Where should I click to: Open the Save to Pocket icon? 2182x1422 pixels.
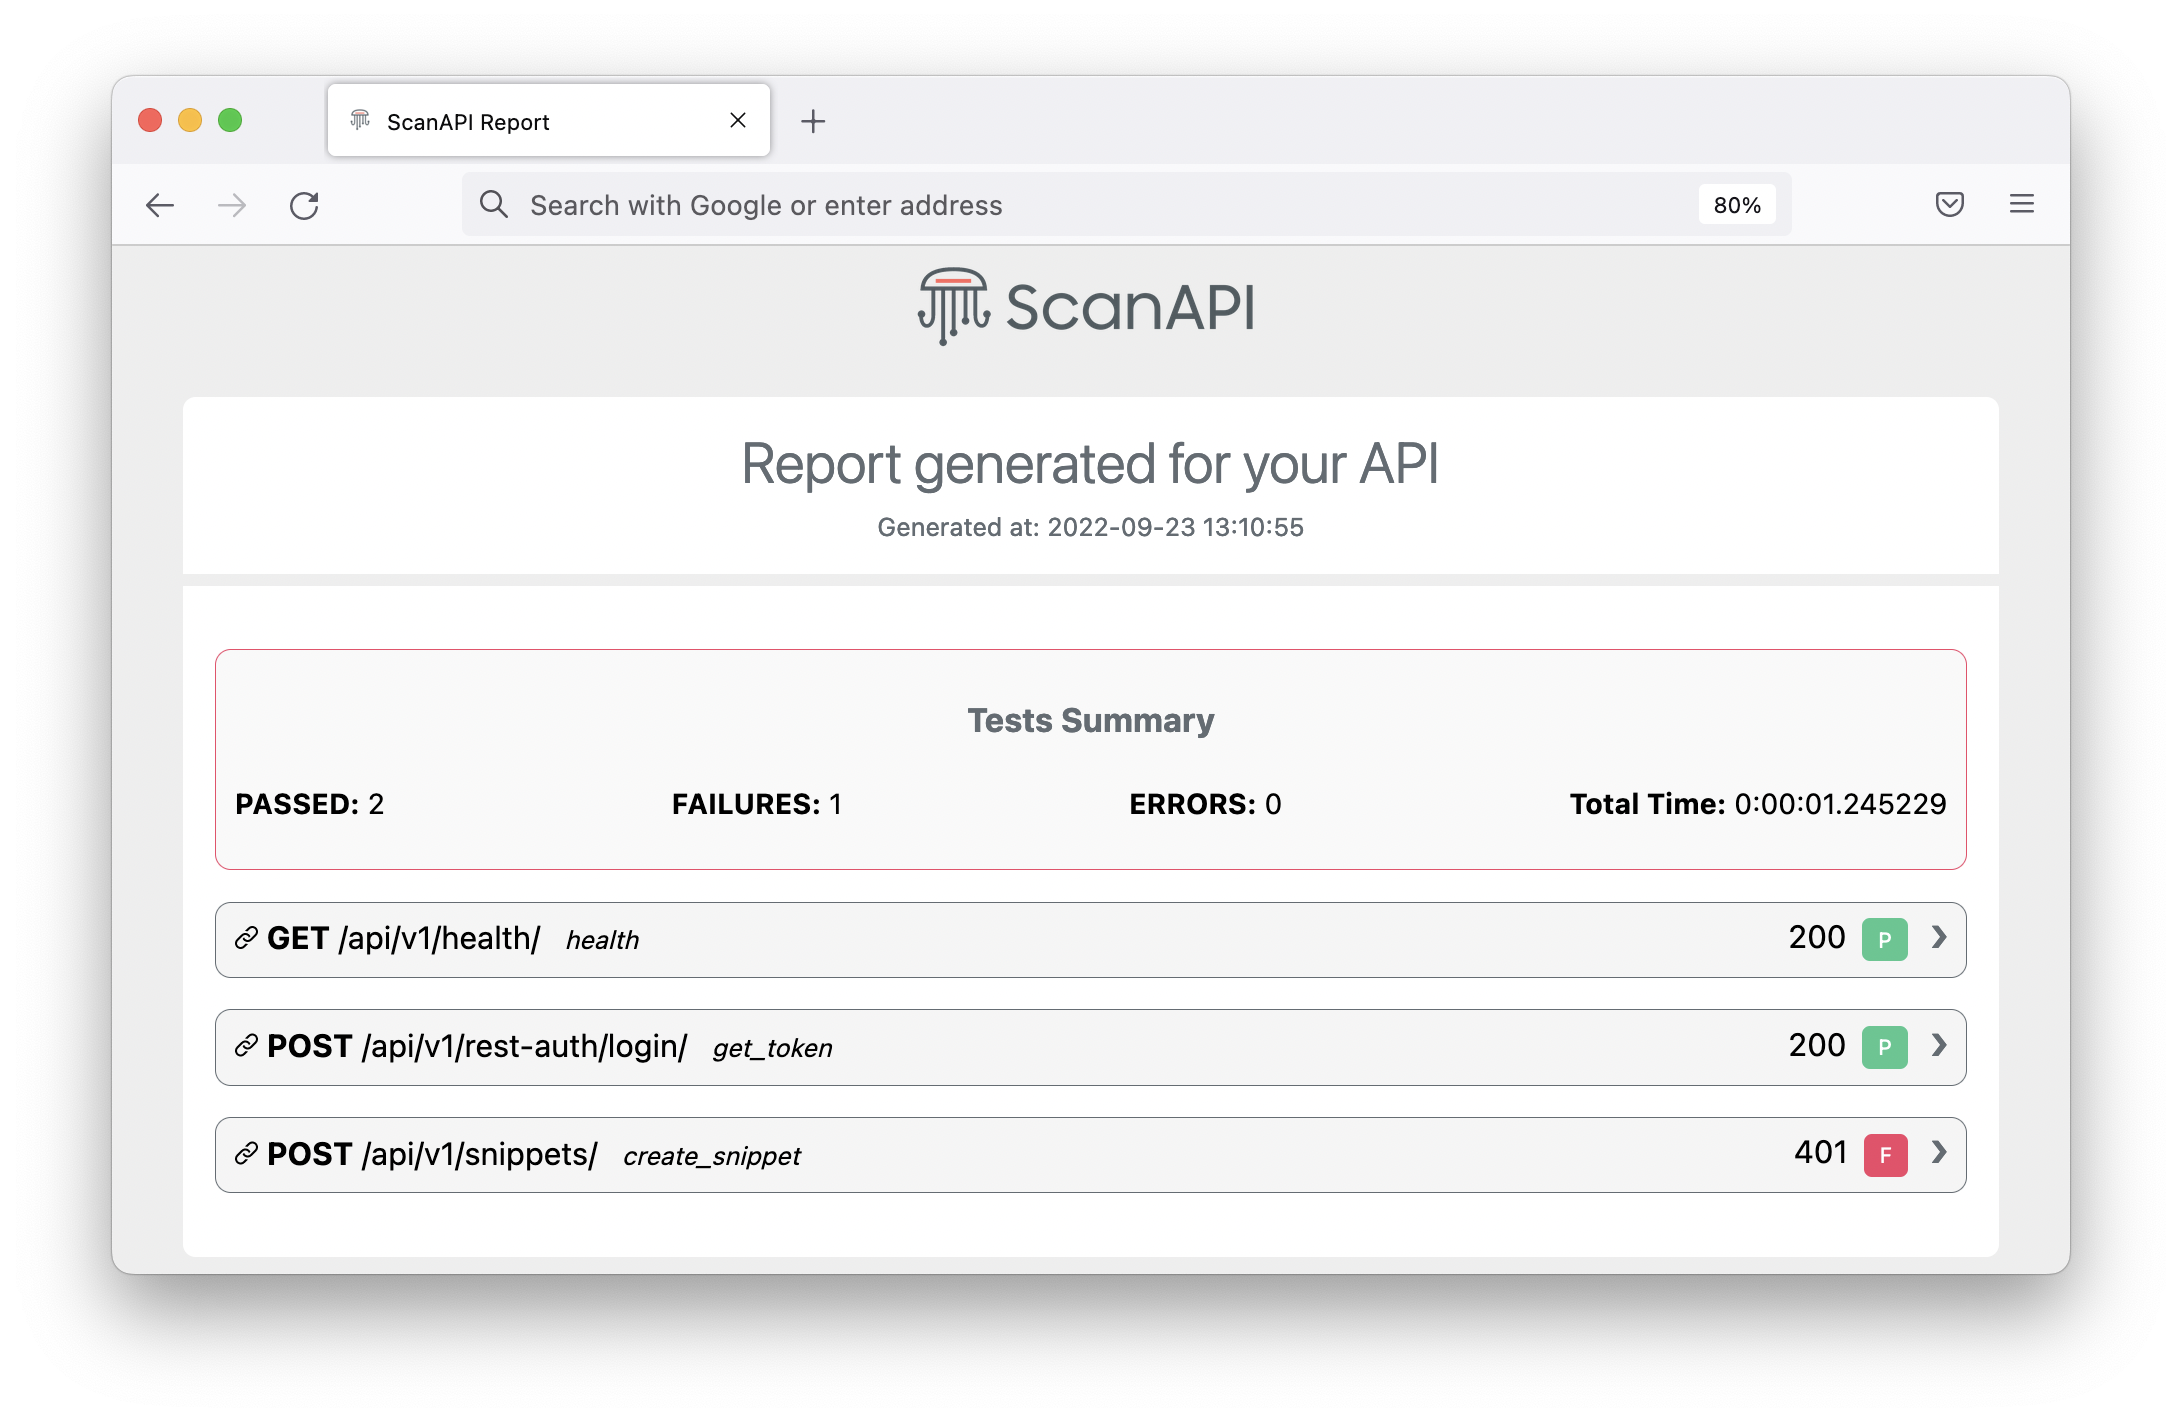pyautogui.click(x=1949, y=204)
